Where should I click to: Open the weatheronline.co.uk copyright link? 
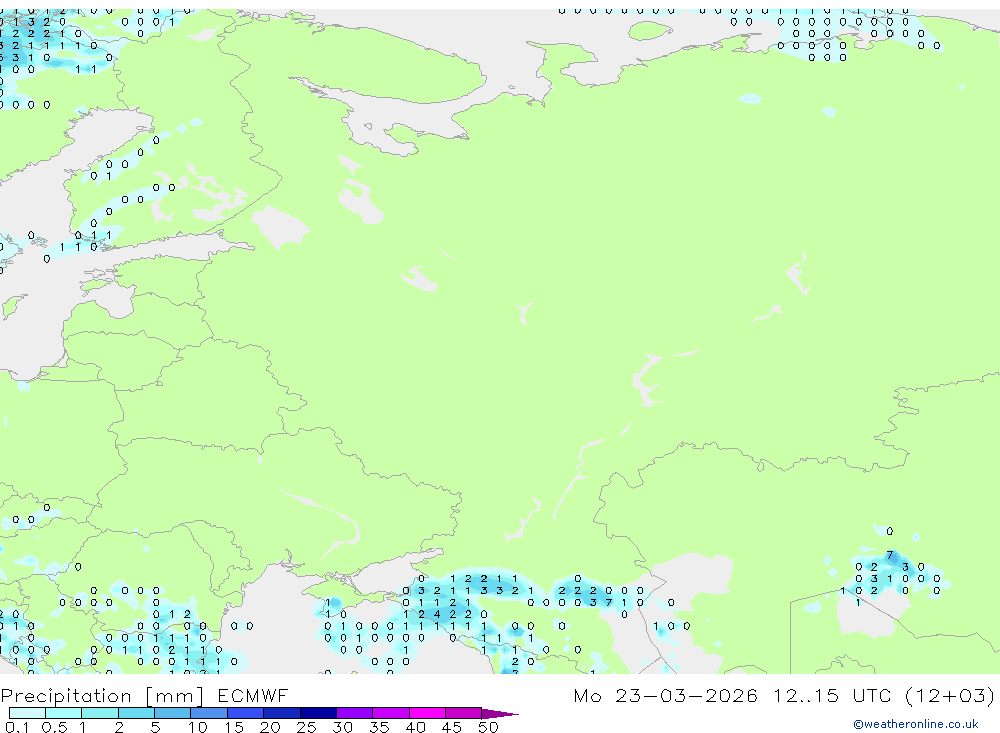pos(915,724)
